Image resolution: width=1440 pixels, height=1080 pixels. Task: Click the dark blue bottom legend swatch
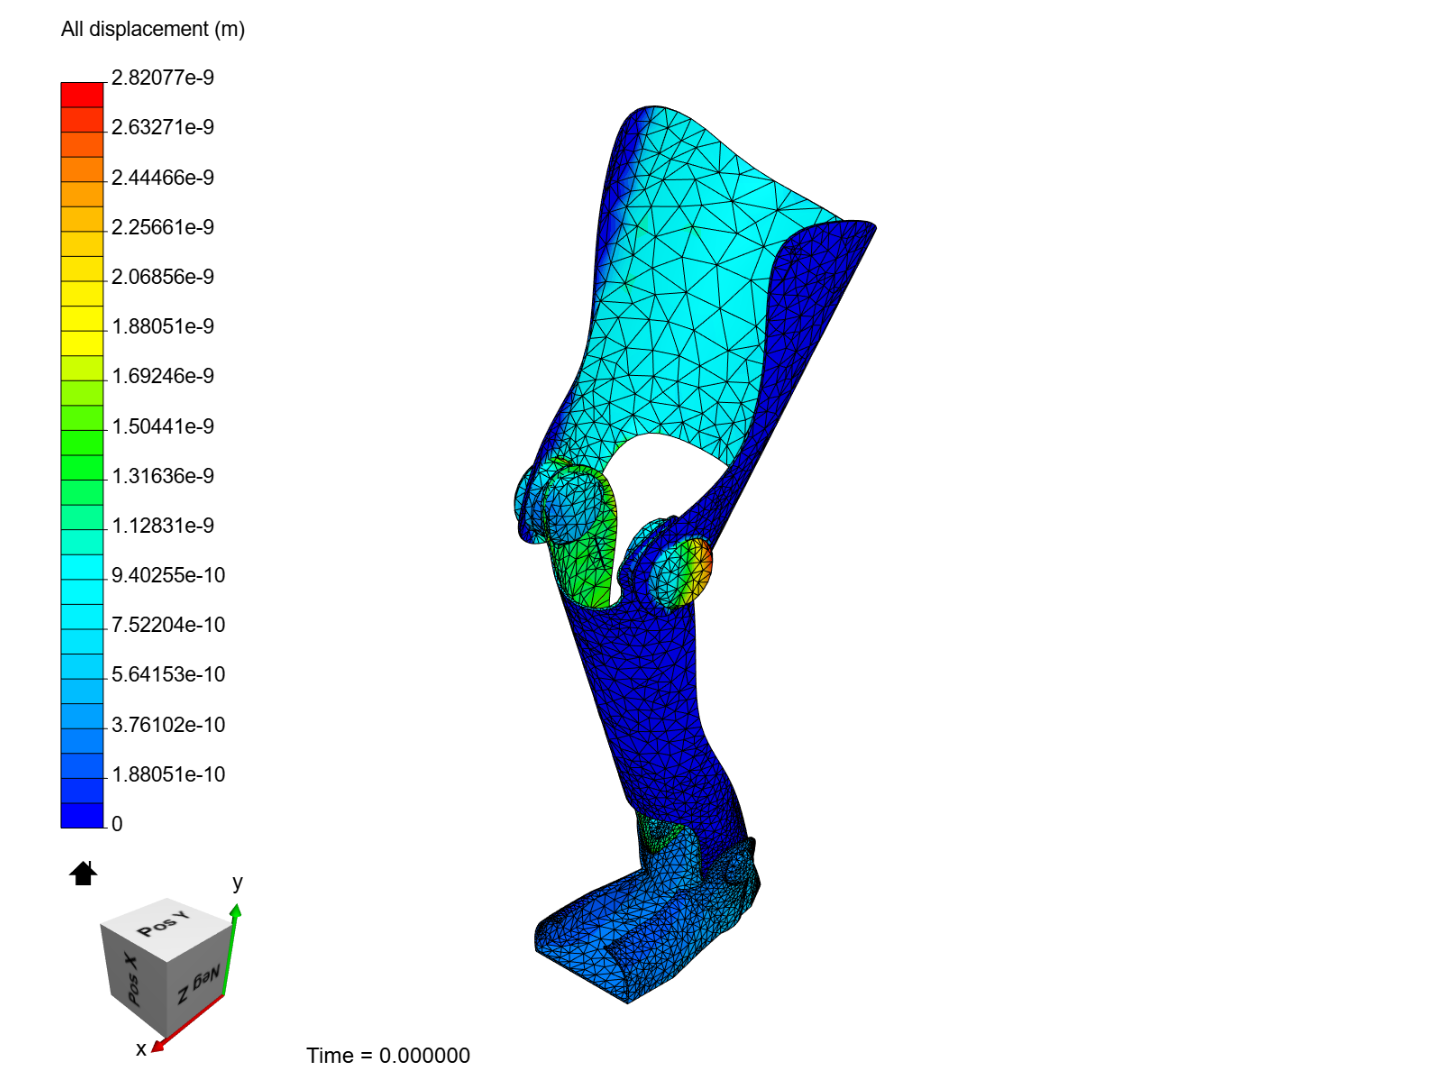pyautogui.click(x=82, y=815)
